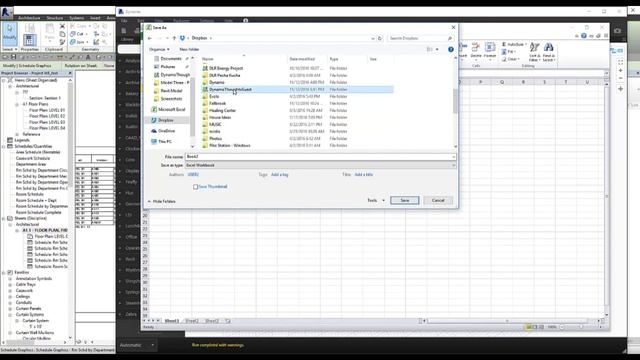
Task: Open the Structure tab in Revit
Action: pyautogui.click(x=55, y=18)
